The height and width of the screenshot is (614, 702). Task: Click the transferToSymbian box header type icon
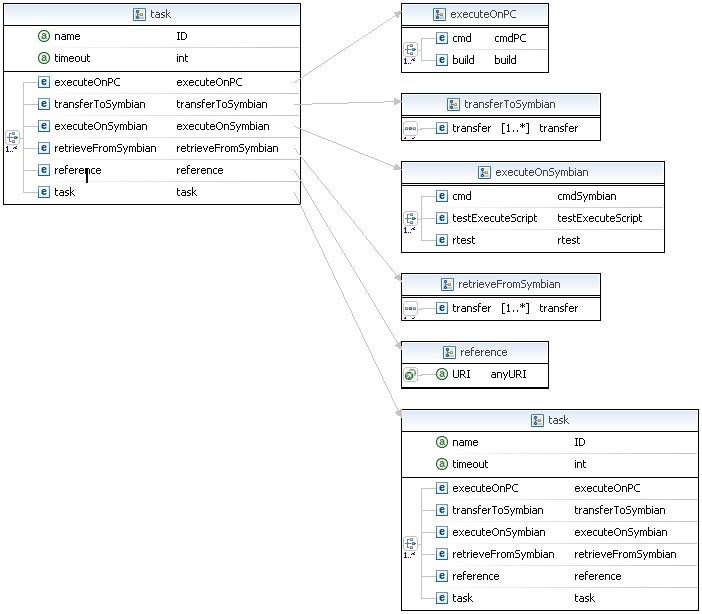pos(453,104)
